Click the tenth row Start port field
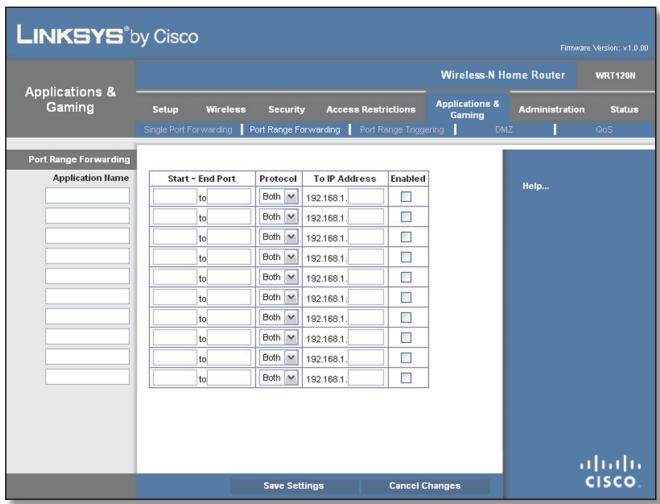The image size is (660, 504). tap(175, 378)
